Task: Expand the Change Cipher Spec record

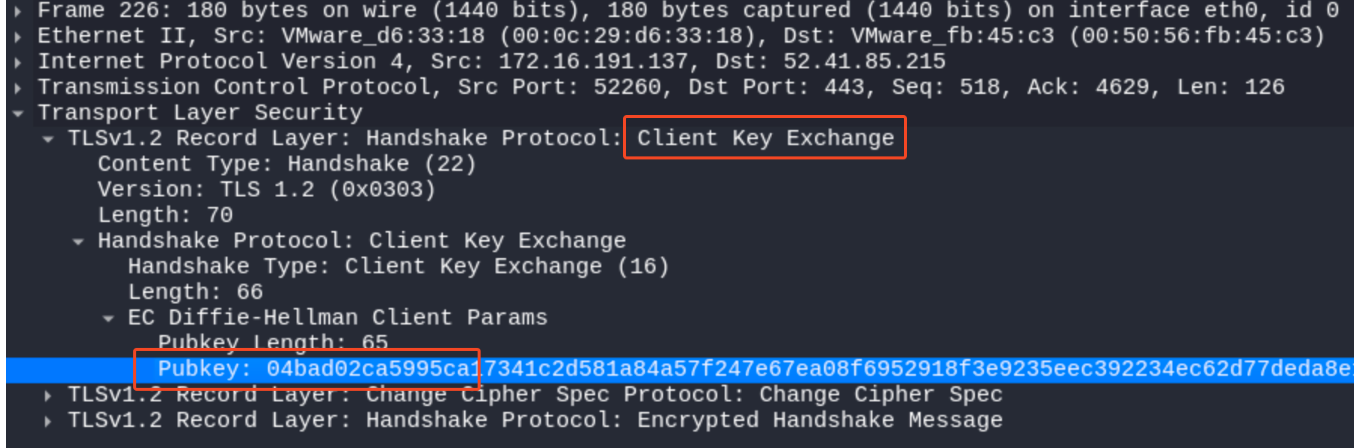Action: coord(49,395)
